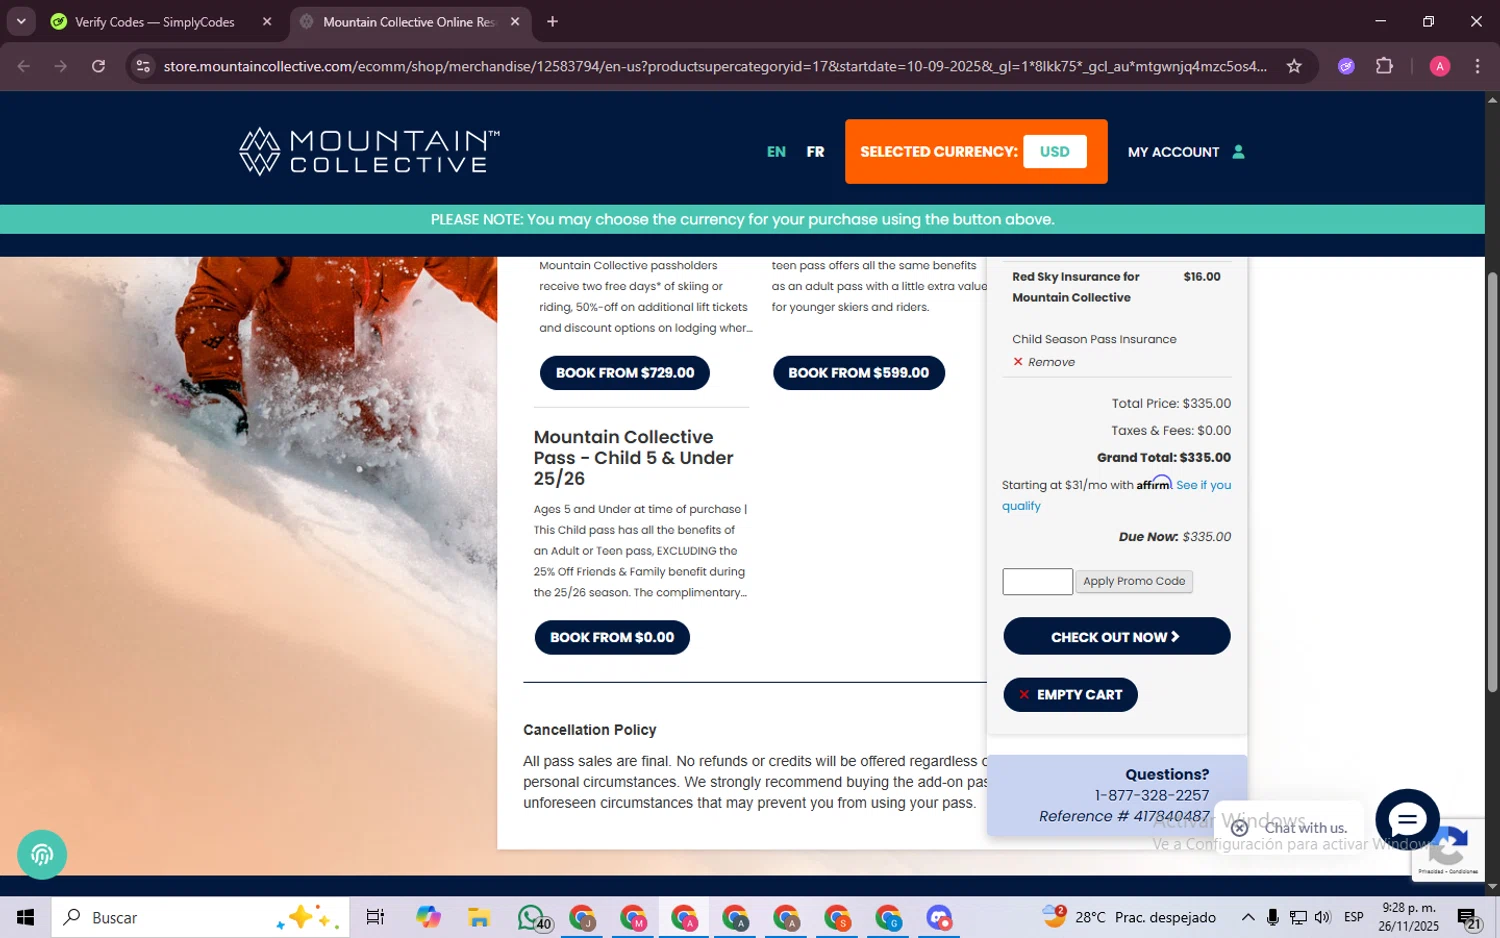
Task: Focus the promo code input field
Action: [1037, 582]
